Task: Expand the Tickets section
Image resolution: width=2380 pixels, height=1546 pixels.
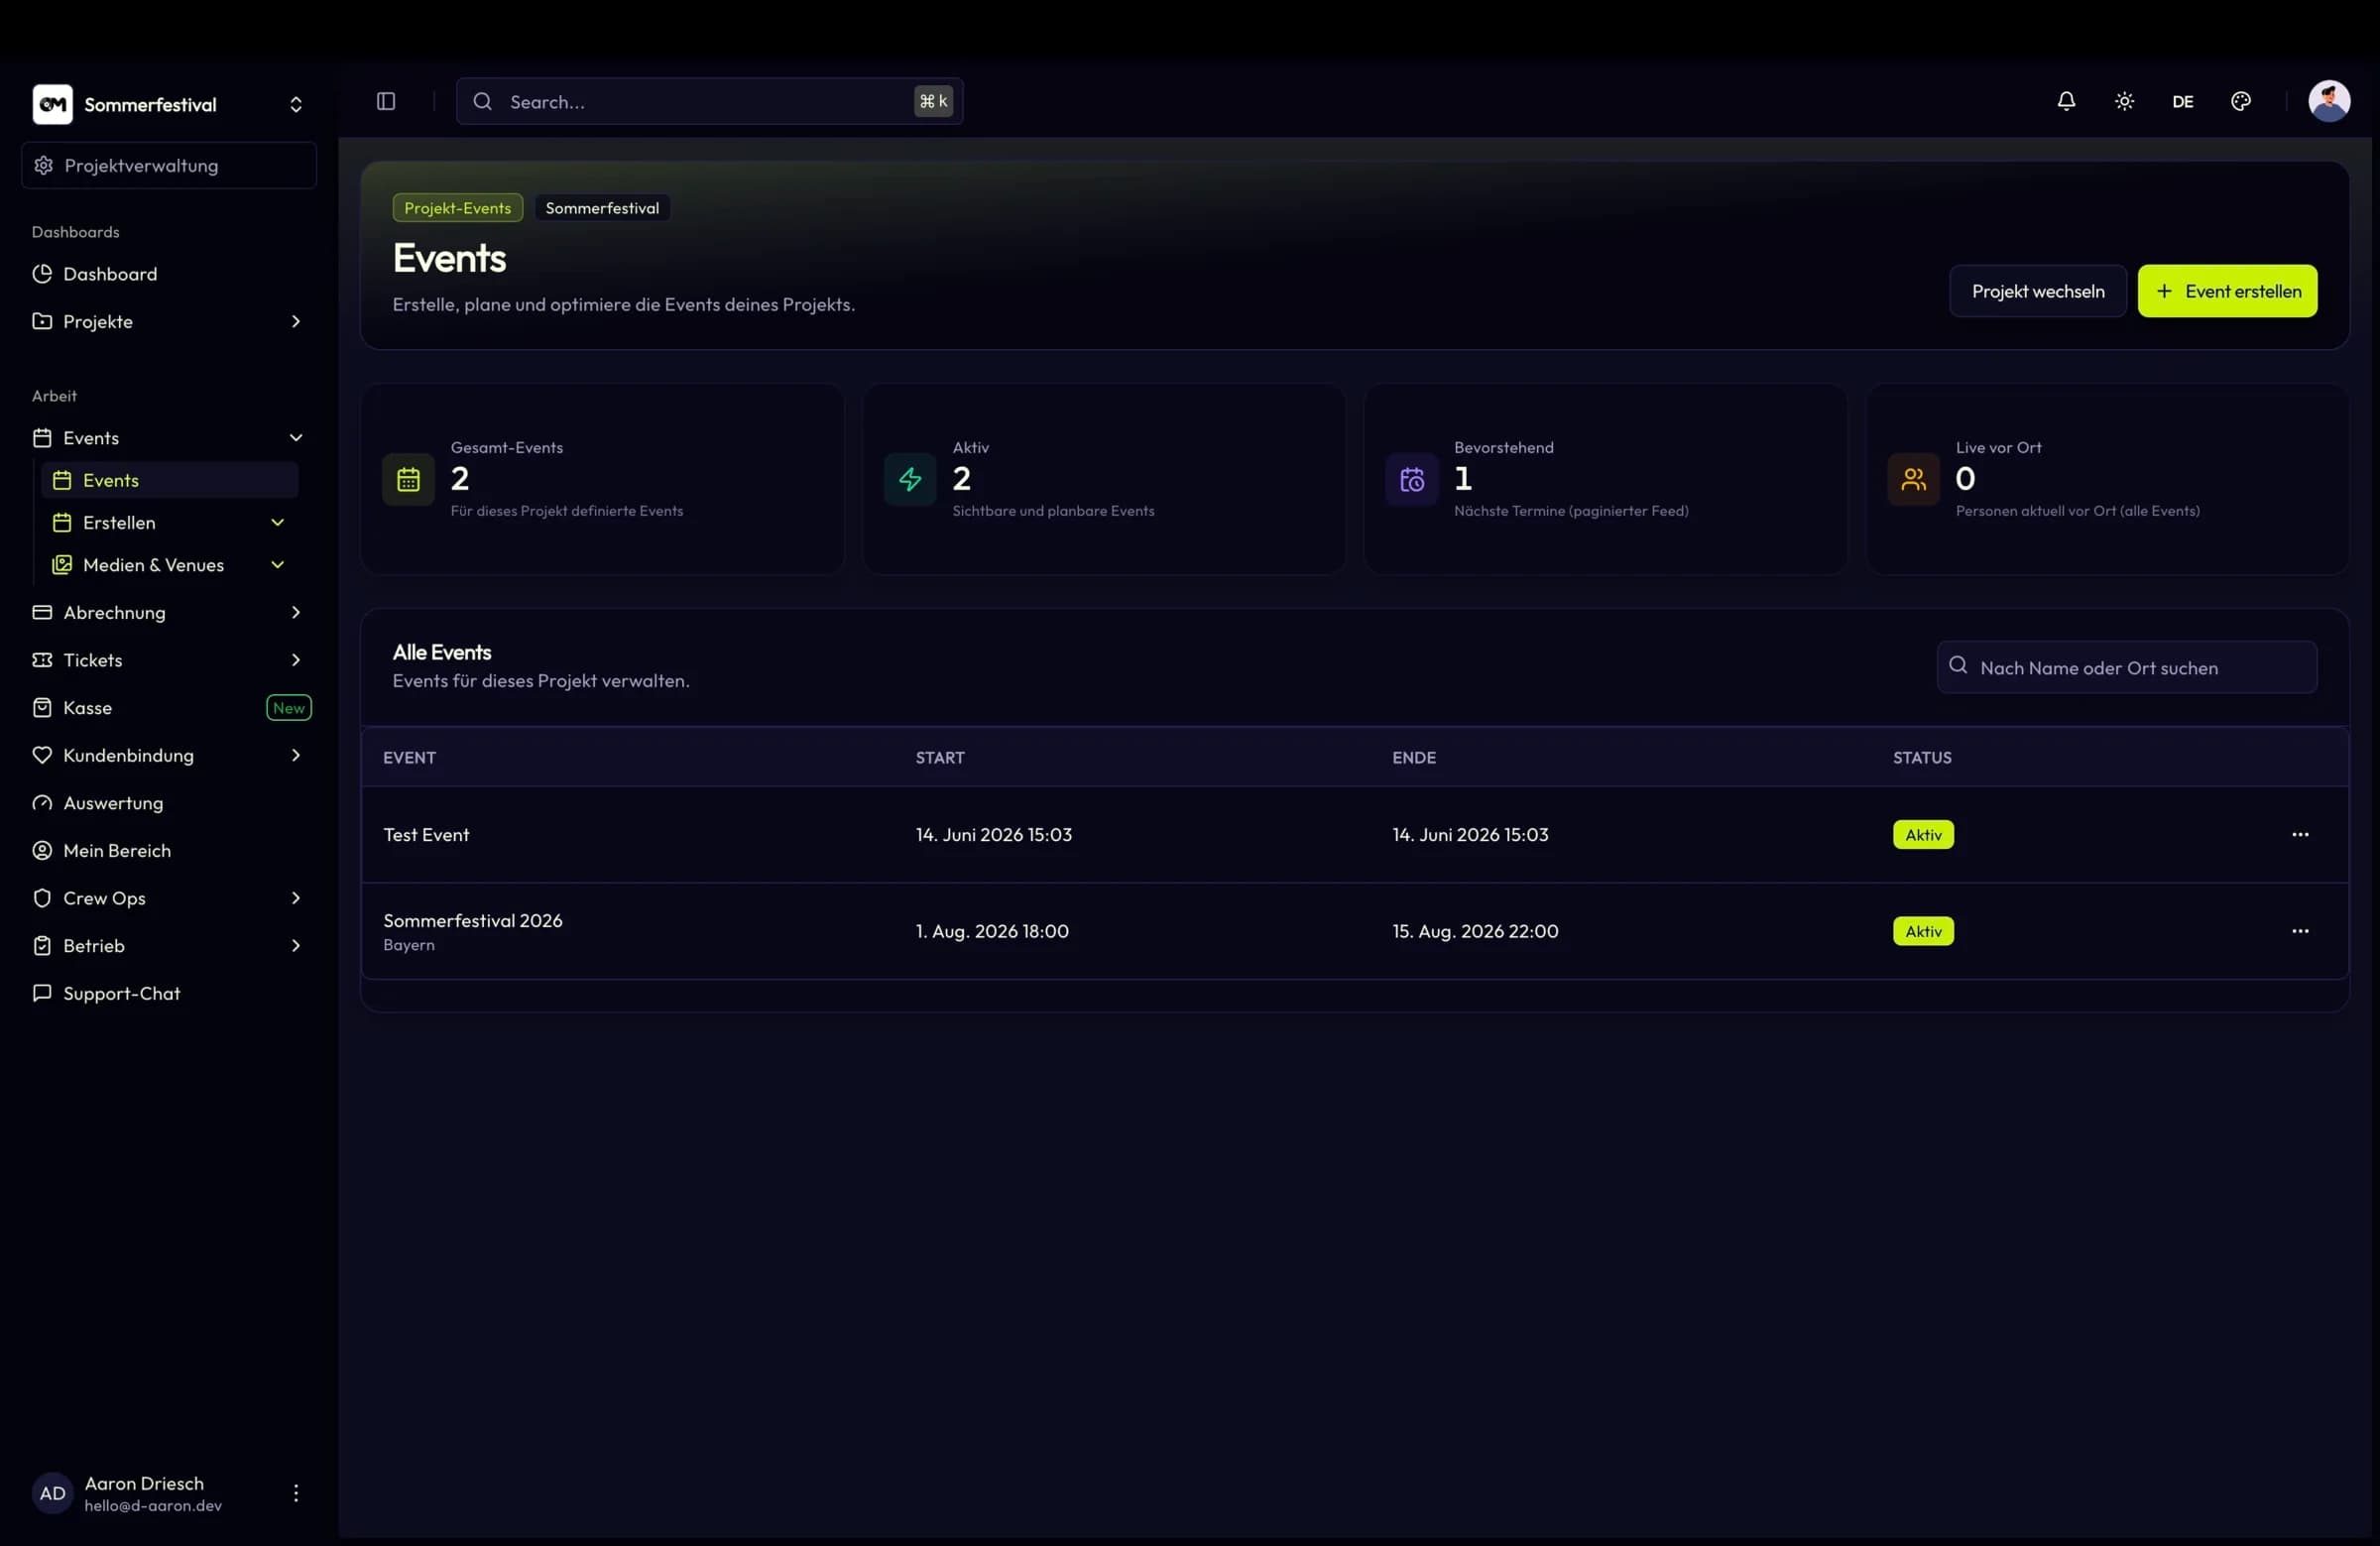Action: point(169,660)
